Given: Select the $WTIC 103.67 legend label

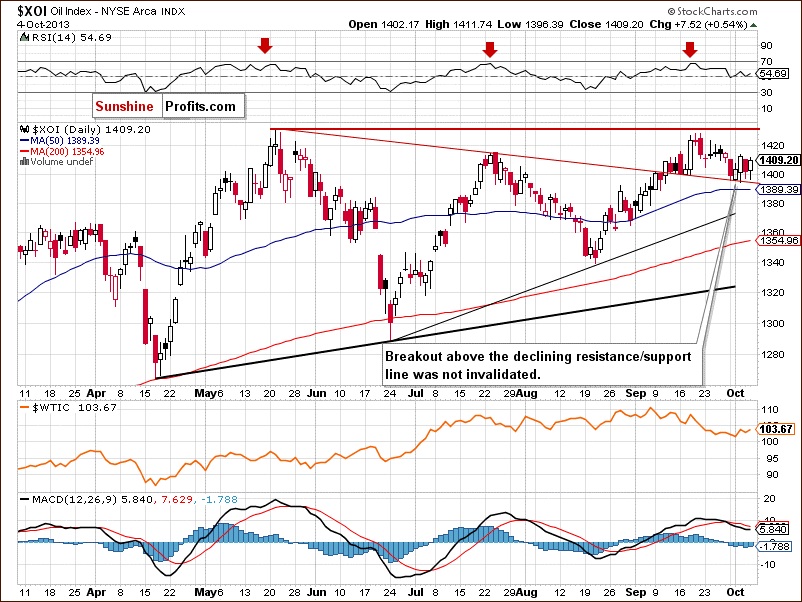Looking at the screenshot, I should (75, 408).
